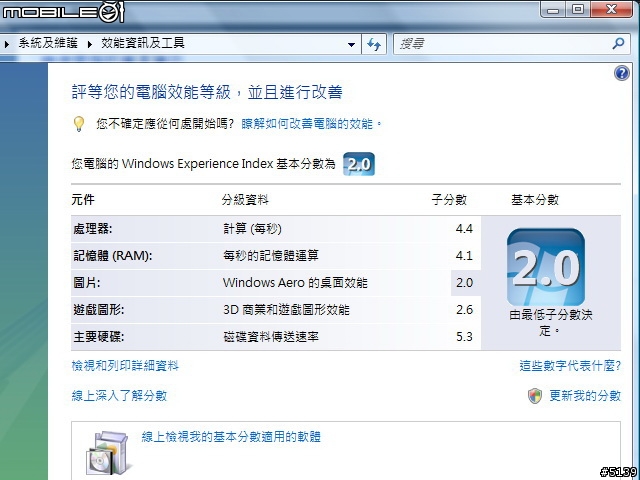Screen dimensions: 640x480
Task: Open 檢視和列印詳細資料 link
Action: [125, 365]
